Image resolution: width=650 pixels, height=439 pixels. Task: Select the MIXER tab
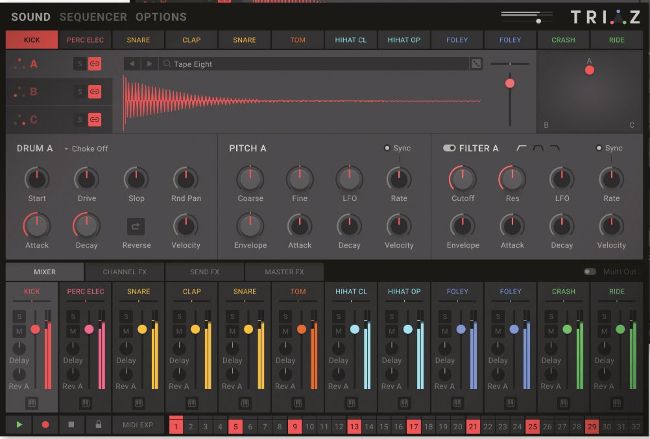coord(45,272)
